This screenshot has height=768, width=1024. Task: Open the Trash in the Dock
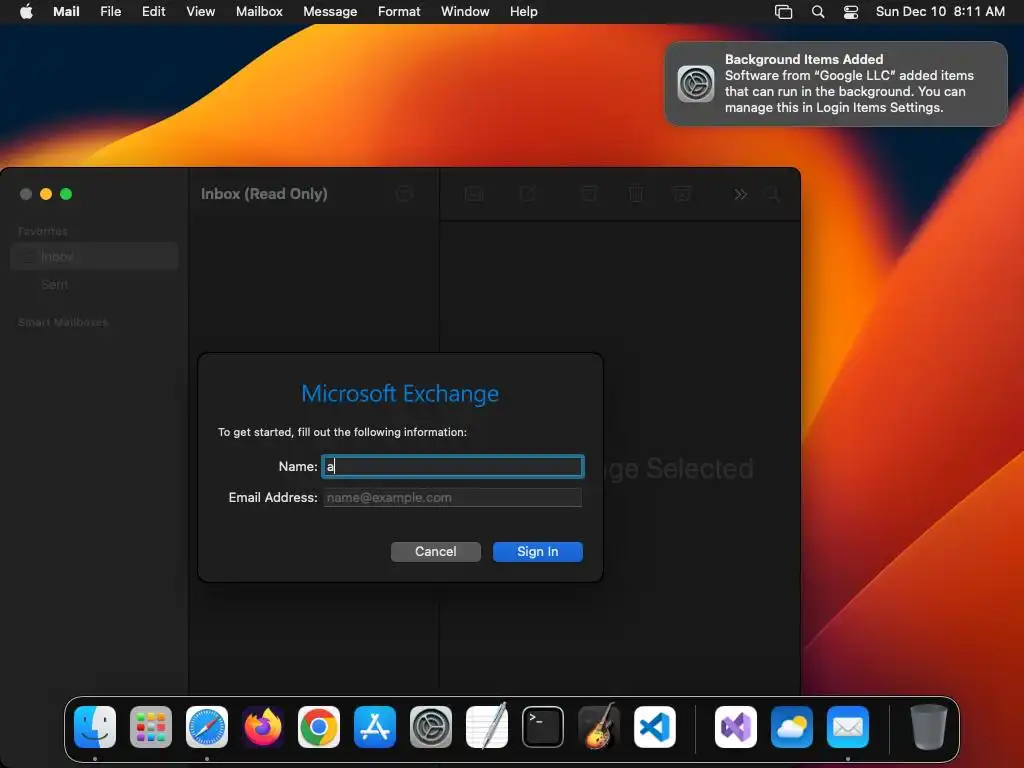tap(929, 727)
